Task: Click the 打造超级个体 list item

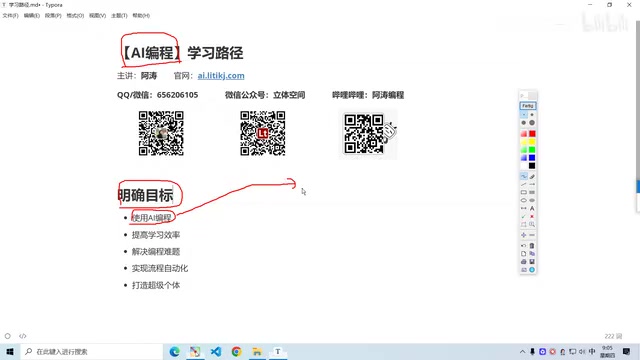Action: [x=156, y=285]
